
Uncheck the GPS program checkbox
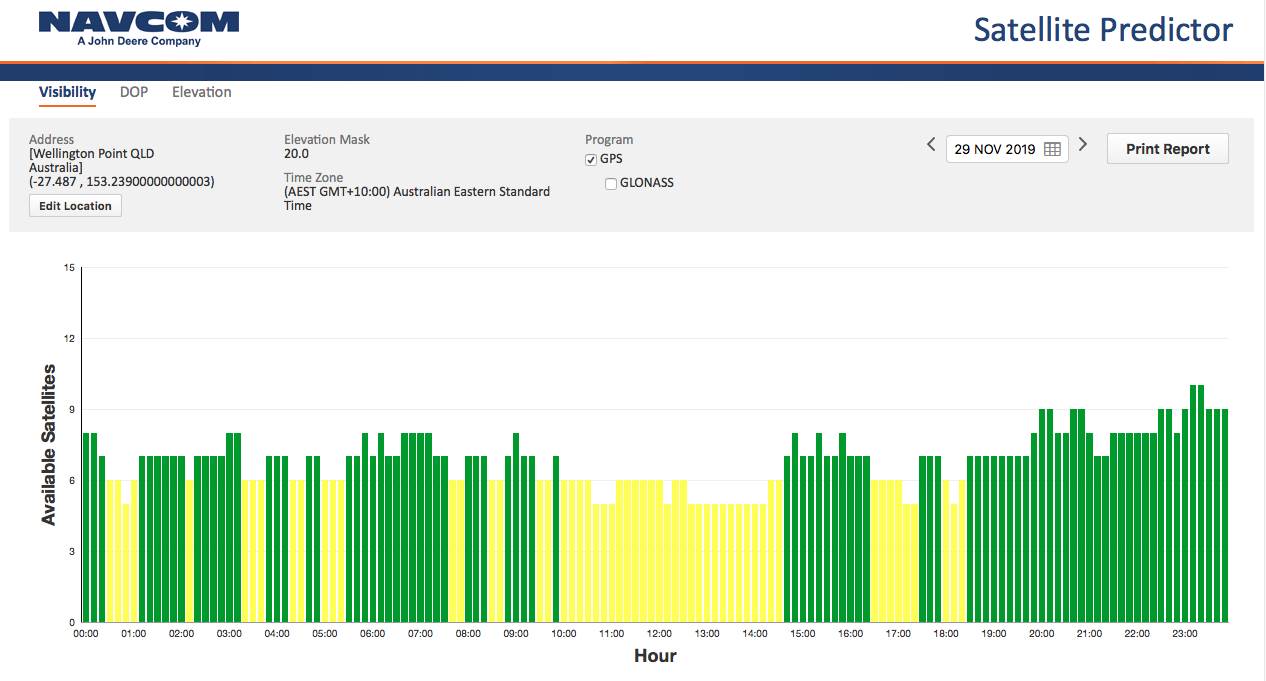(x=591, y=160)
